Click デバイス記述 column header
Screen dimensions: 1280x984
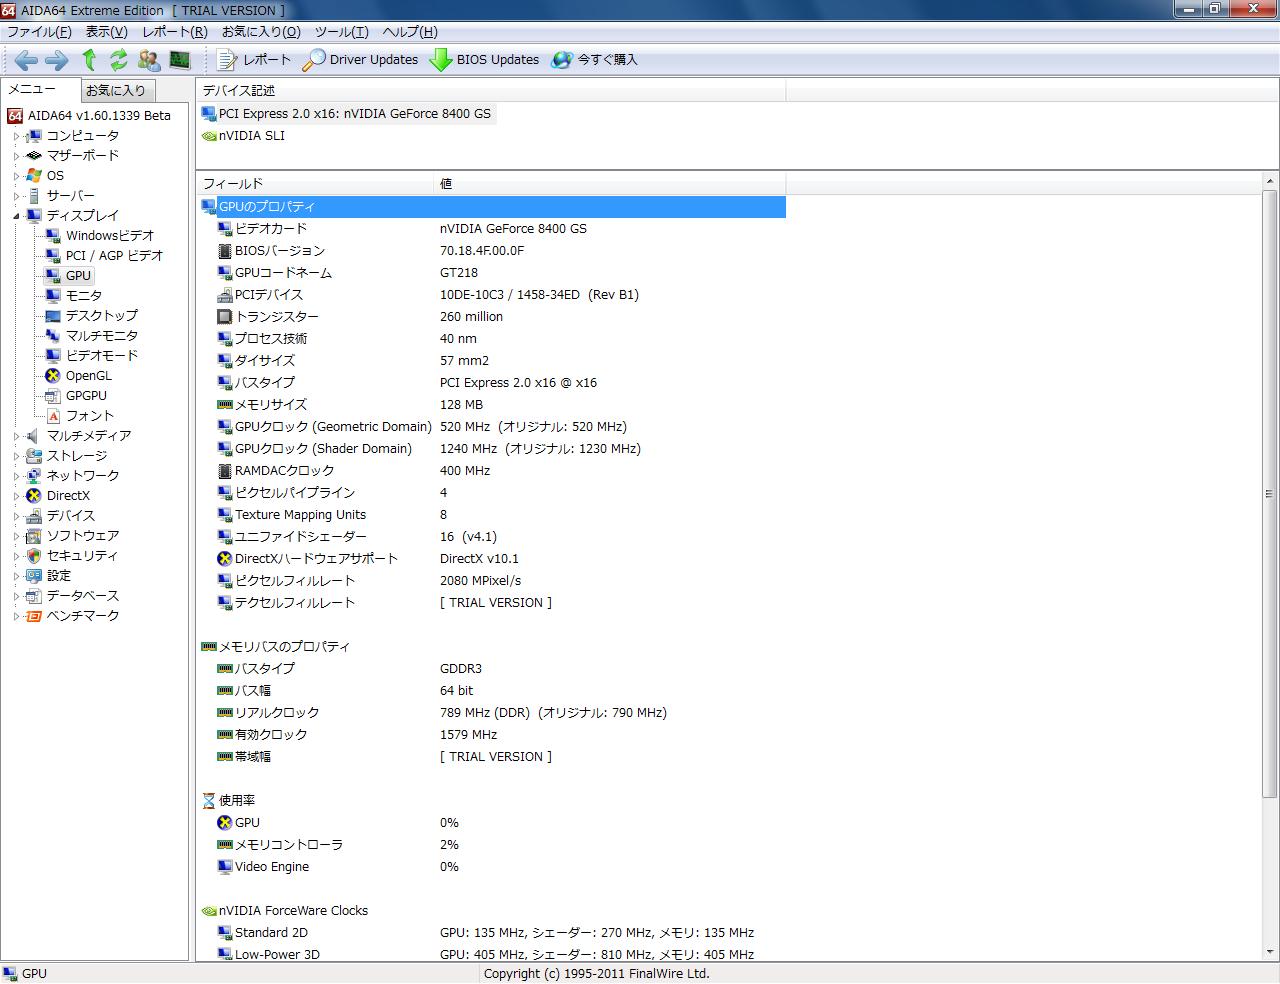pos(491,91)
